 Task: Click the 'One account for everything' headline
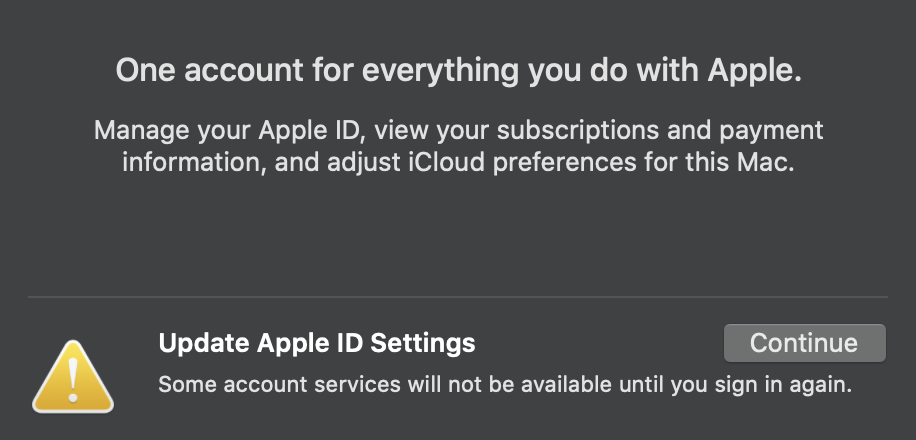458,72
